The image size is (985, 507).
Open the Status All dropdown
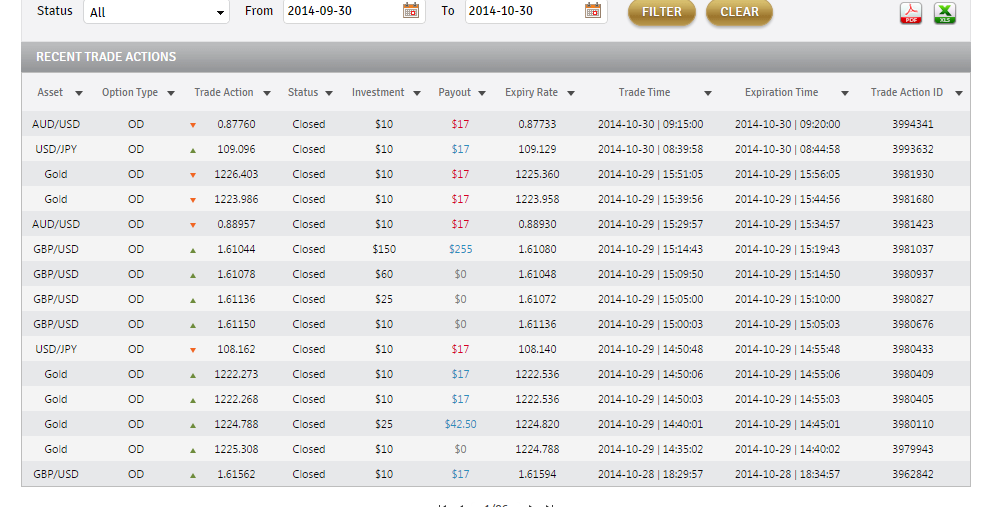tap(156, 11)
